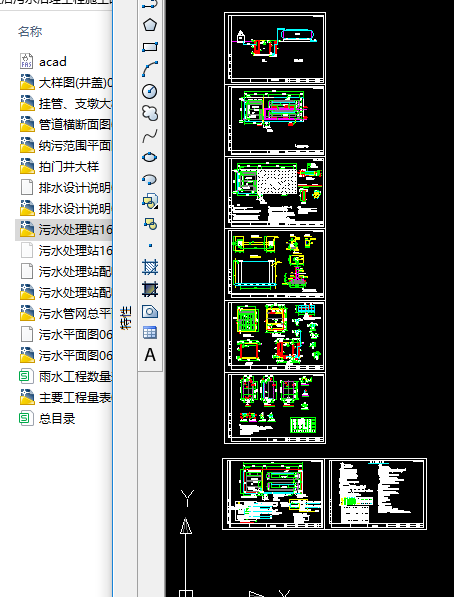This screenshot has height=597, width=454.
Task: Select 污水处理站配 file with DWG icon
Action: [x=66, y=292]
